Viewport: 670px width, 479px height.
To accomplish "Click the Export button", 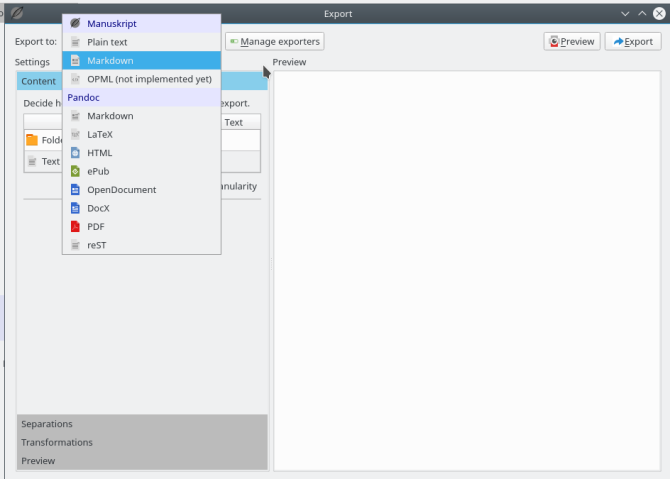I will tap(633, 41).
